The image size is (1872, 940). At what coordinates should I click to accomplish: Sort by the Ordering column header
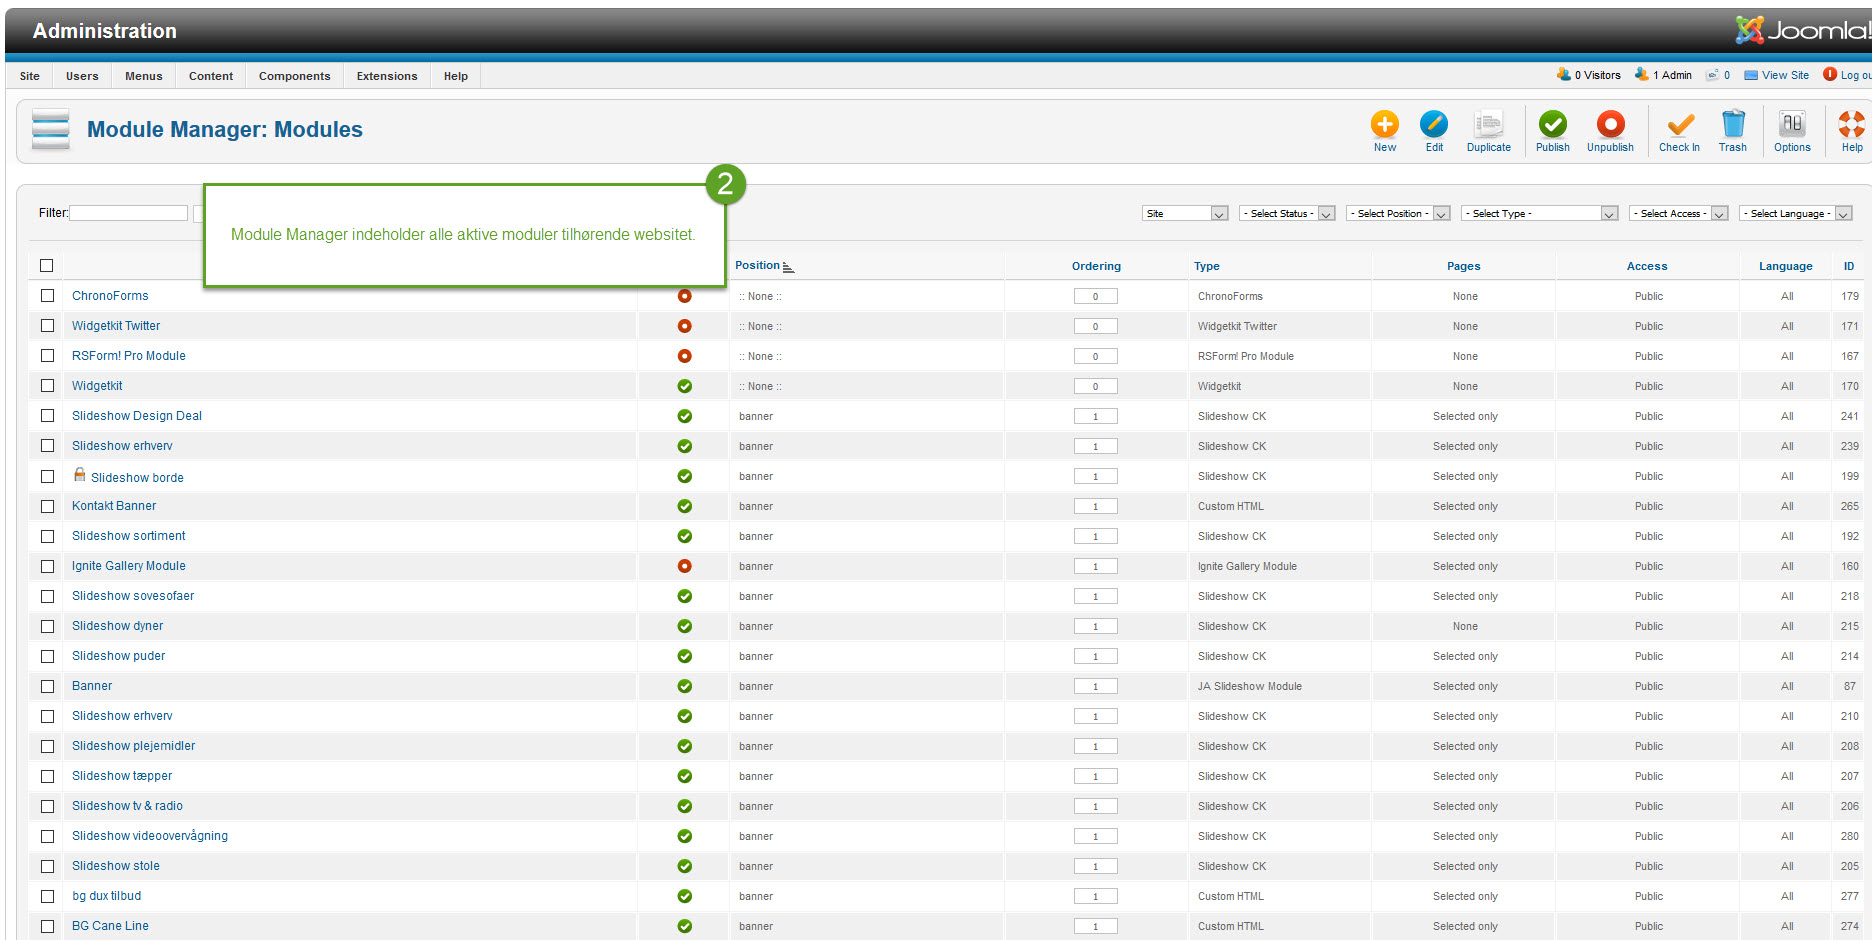tap(1096, 266)
